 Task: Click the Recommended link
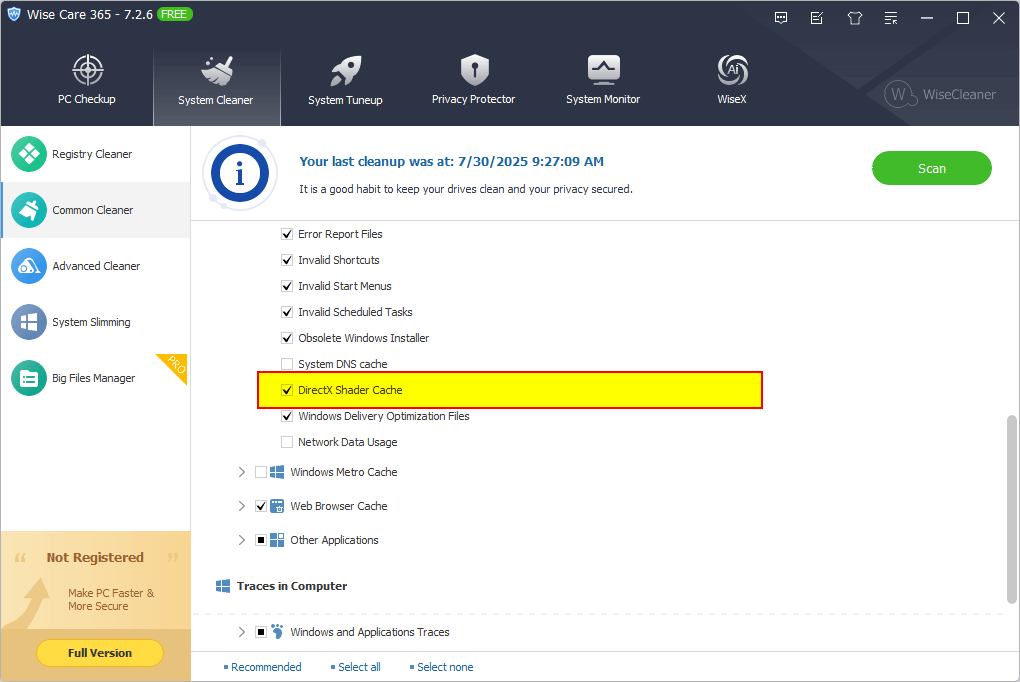coord(266,667)
